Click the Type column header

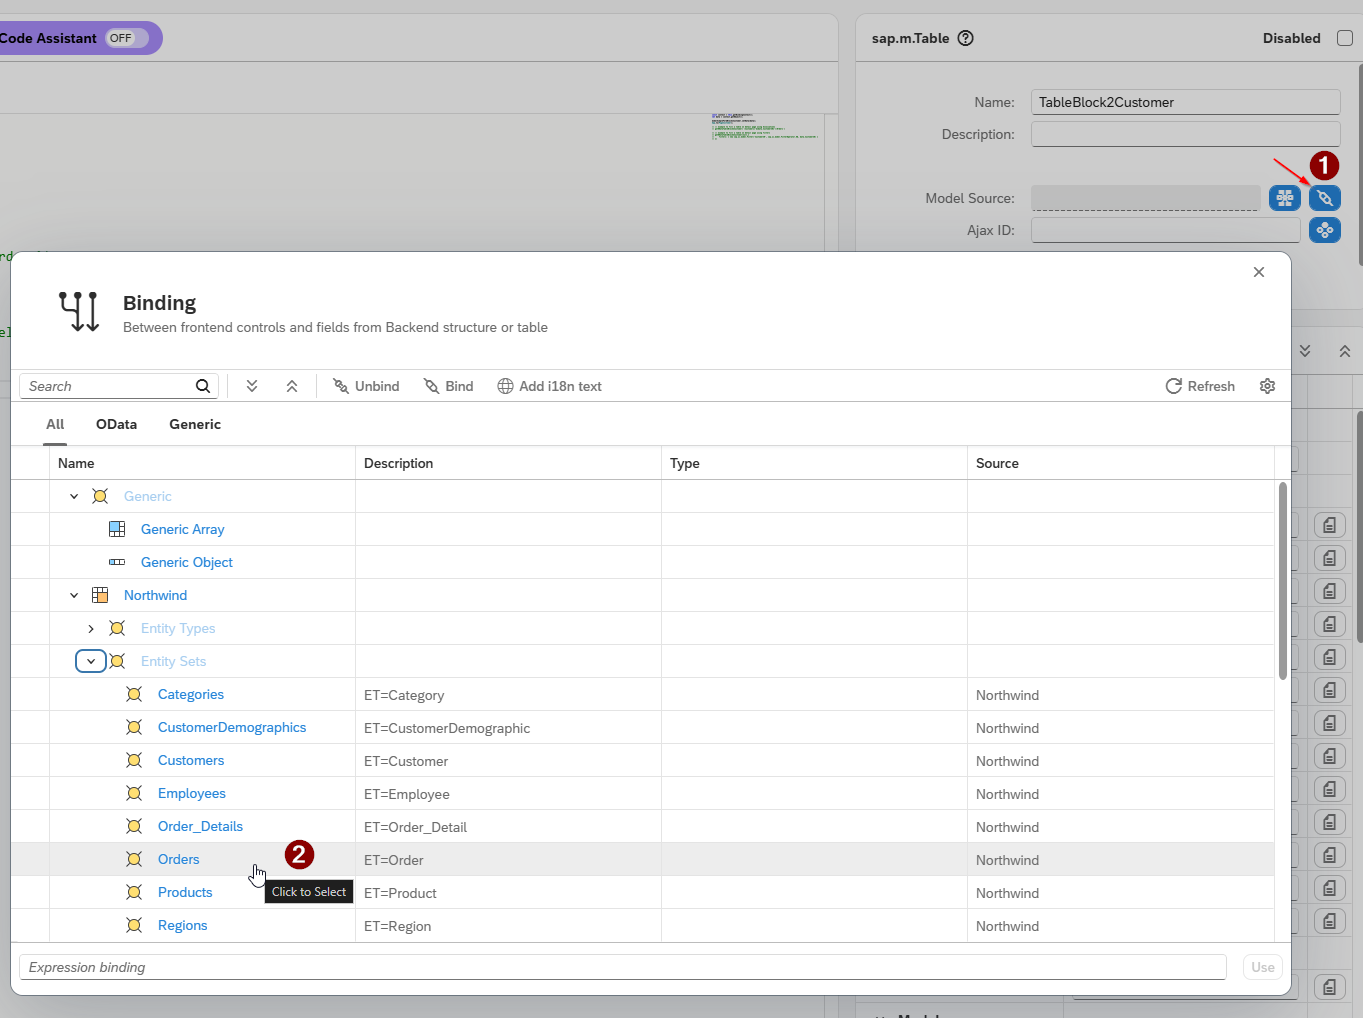tap(814, 463)
